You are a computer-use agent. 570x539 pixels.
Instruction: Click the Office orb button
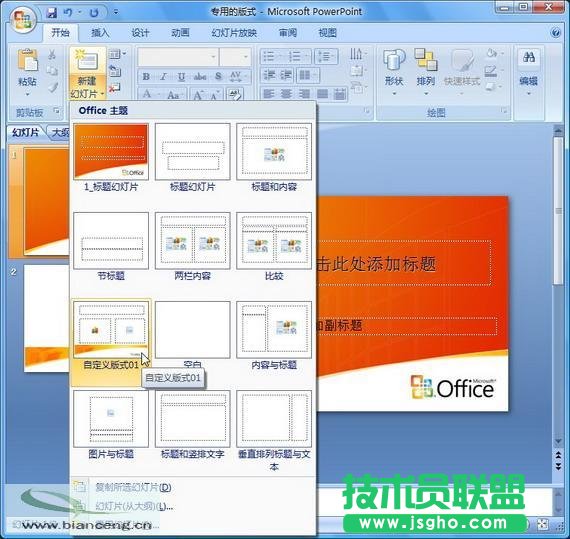[x=23, y=19]
